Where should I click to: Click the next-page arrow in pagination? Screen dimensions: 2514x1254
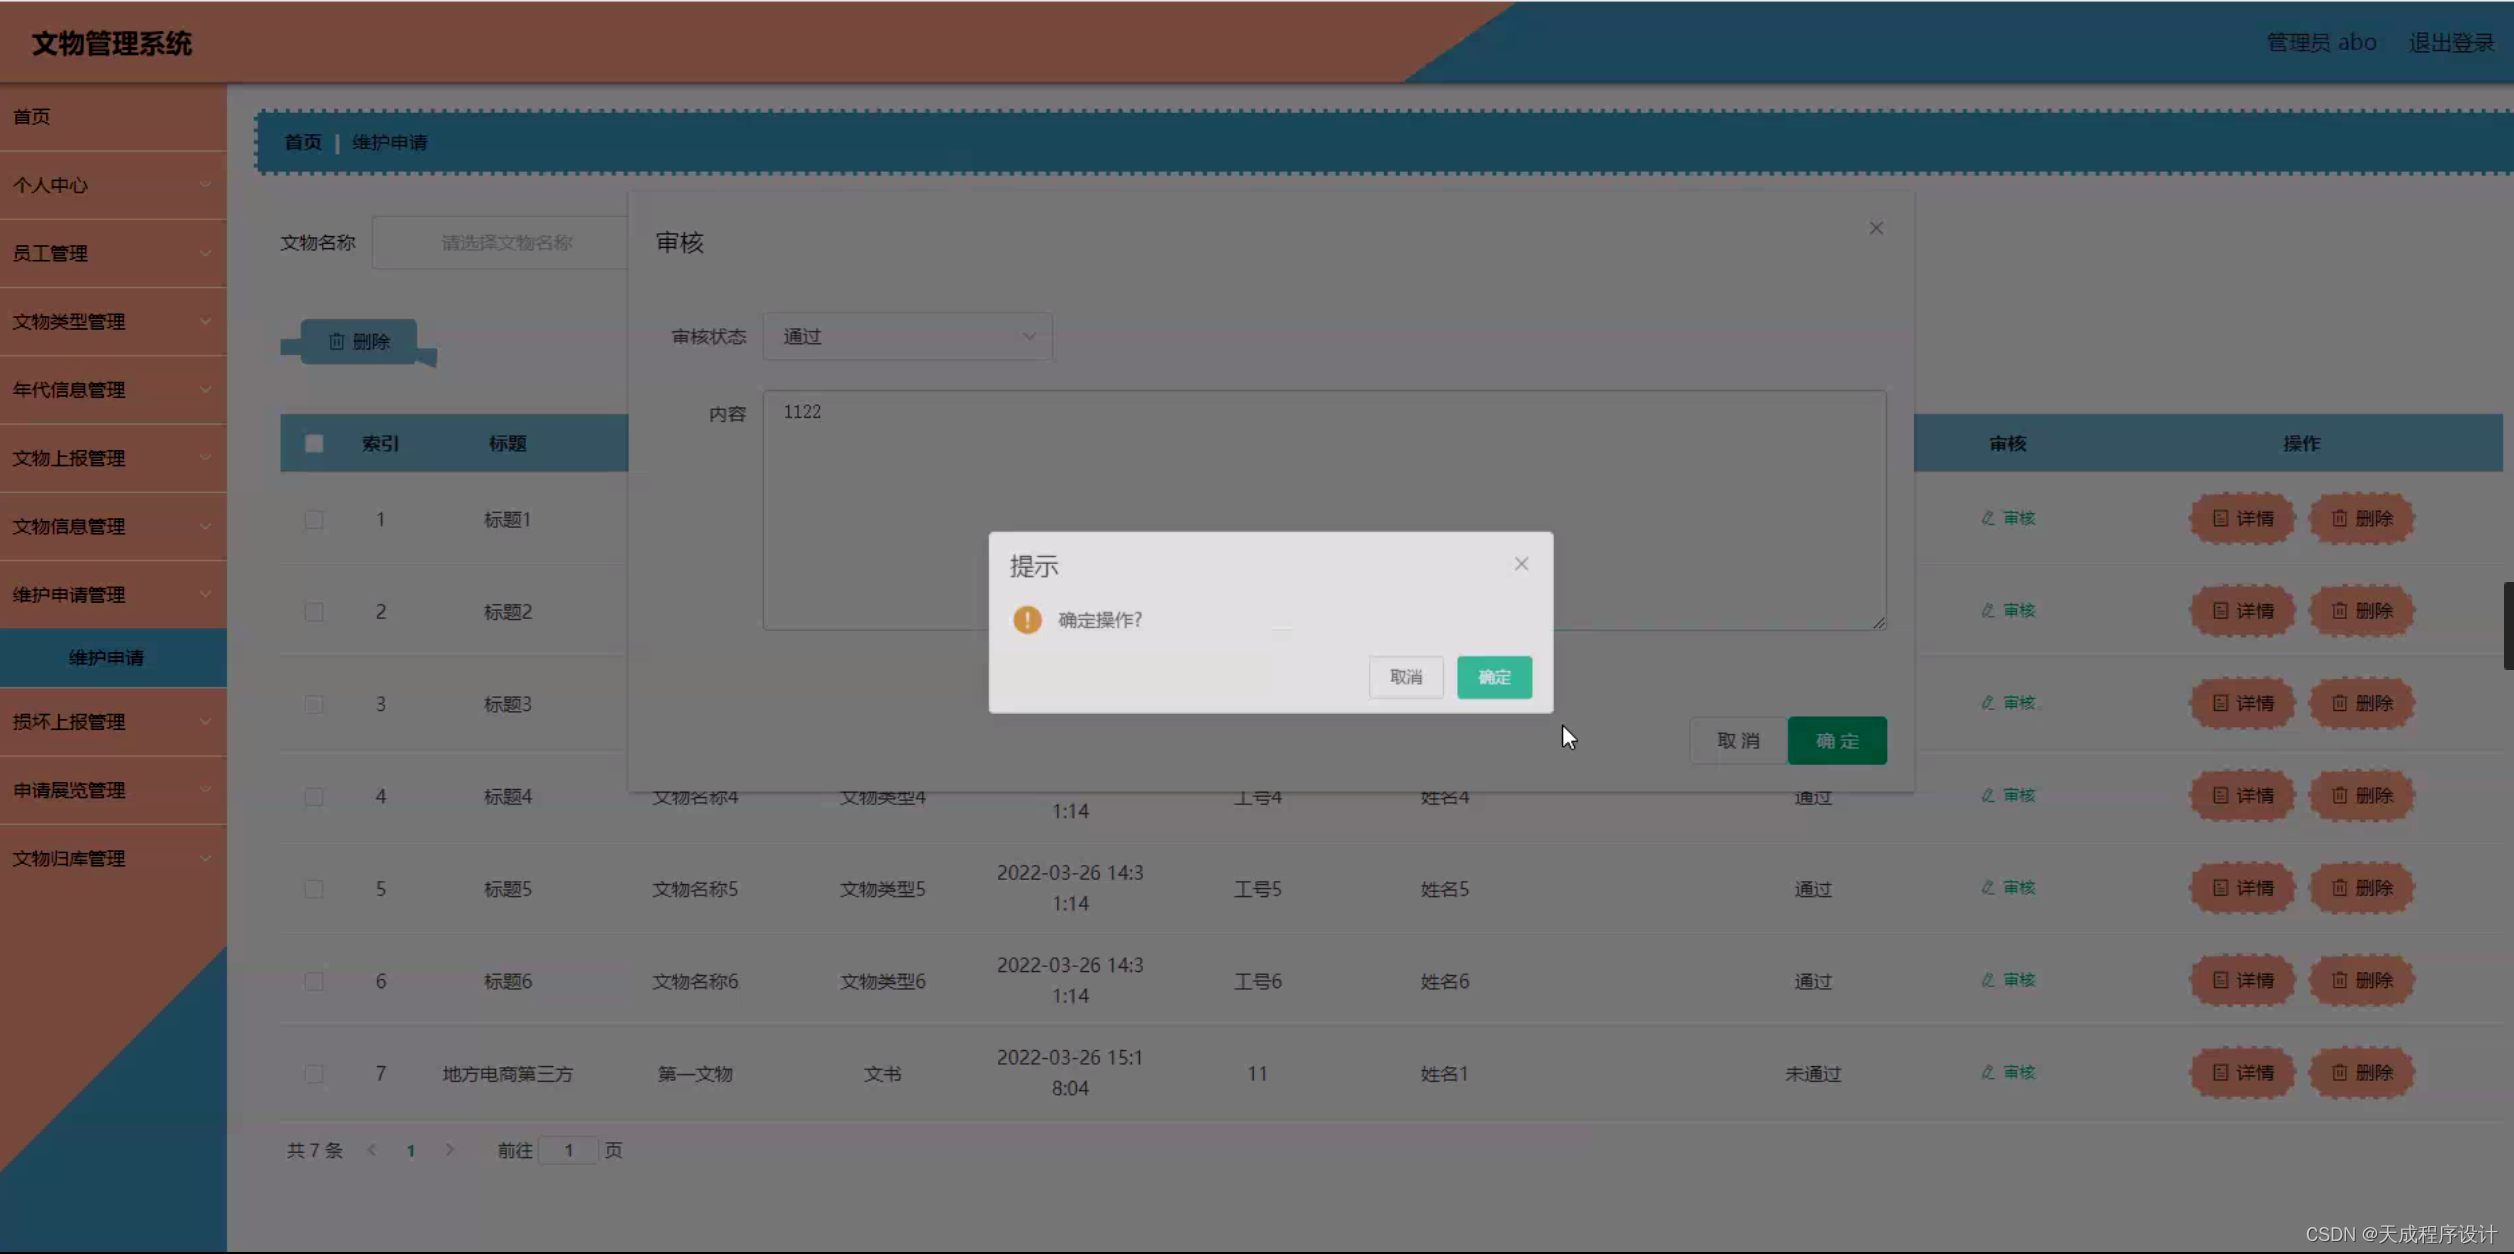pos(450,1150)
